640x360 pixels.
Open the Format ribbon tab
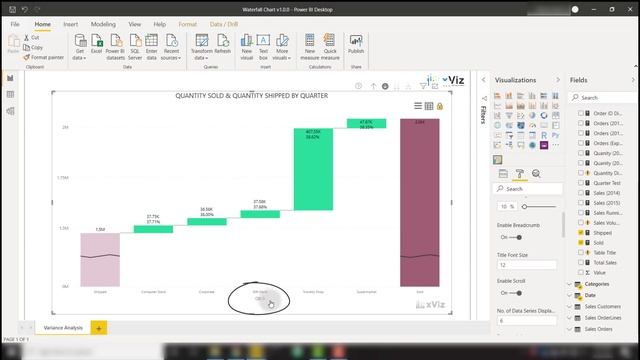tap(187, 24)
